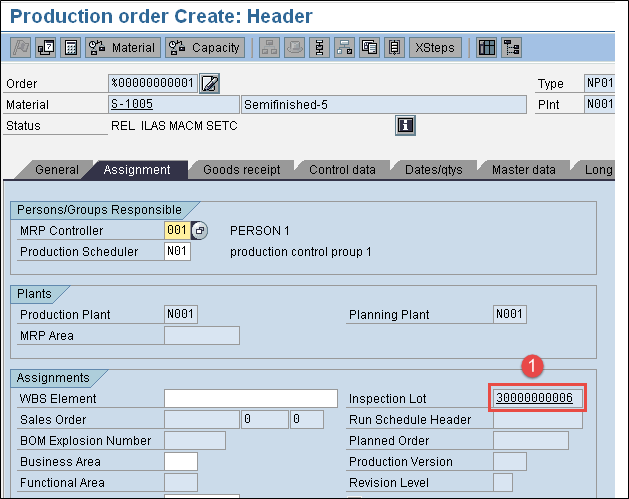Switch to the General tab

(57, 170)
